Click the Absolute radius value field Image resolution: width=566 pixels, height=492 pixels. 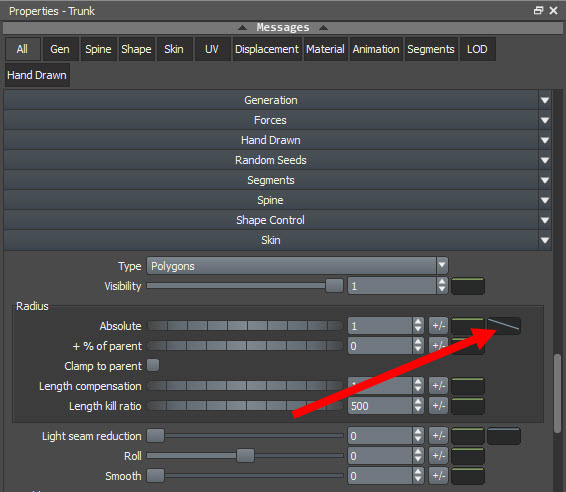(381, 326)
